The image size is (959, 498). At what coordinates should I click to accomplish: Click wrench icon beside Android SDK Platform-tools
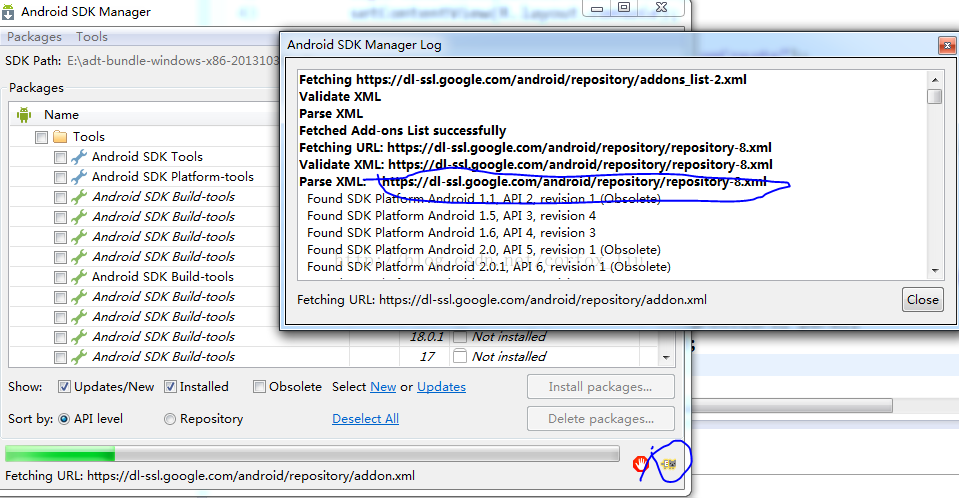[x=79, y=177]
